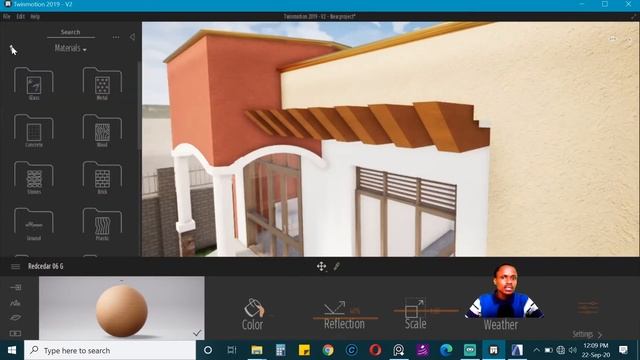Open the viewport options ellipsis
640x360 pixels.
tap(613, 39)
